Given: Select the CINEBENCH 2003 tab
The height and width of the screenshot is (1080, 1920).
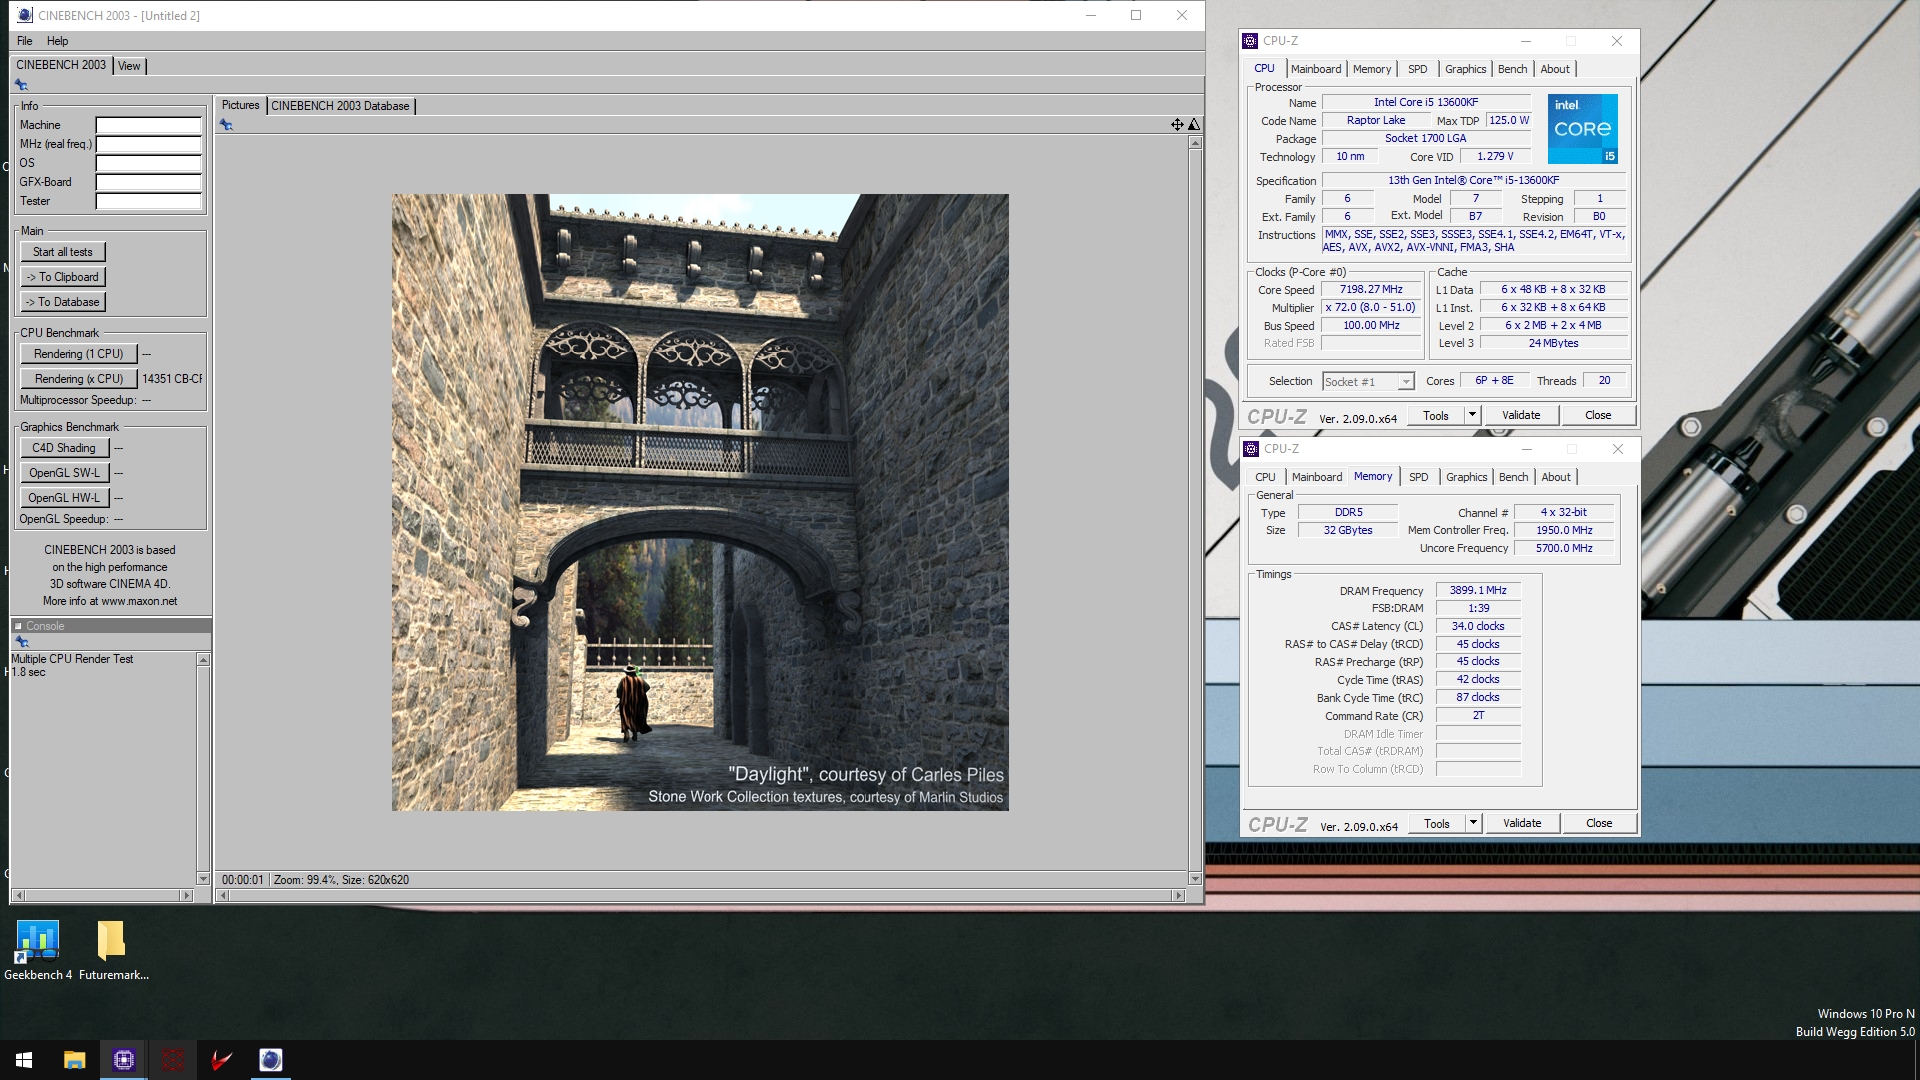Looking at the screenshot, I should tap(60, 65).
